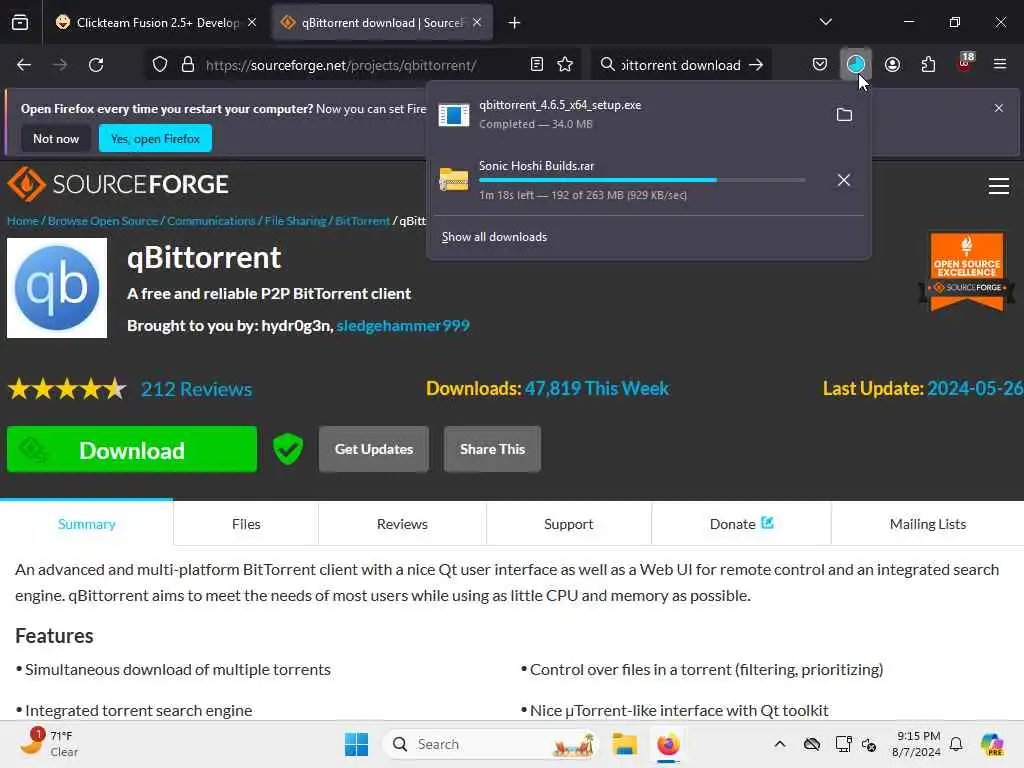
Task: Open Windows Start menu
Action: [357, 744]
